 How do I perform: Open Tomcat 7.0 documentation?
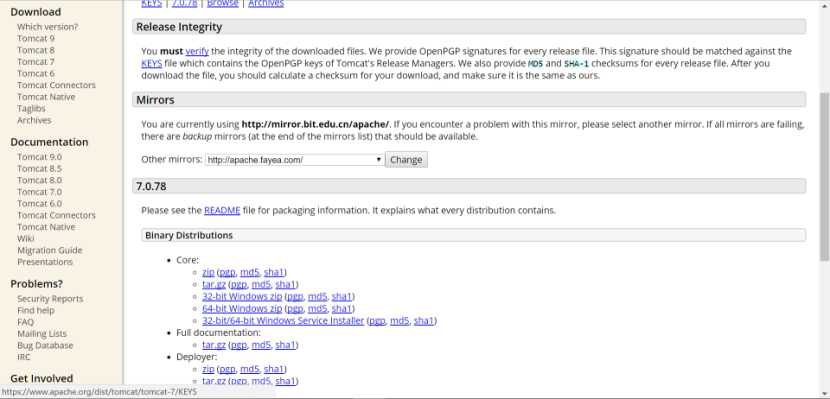39,192
